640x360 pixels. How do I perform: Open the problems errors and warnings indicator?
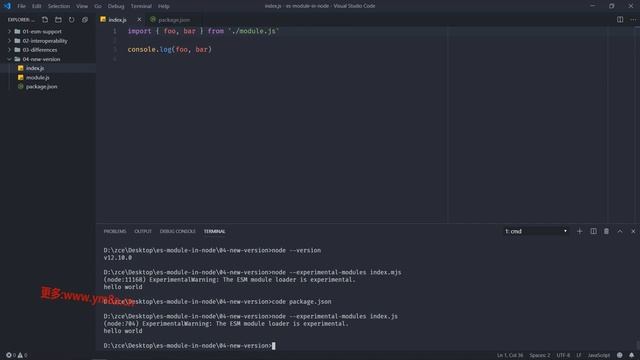16,355
